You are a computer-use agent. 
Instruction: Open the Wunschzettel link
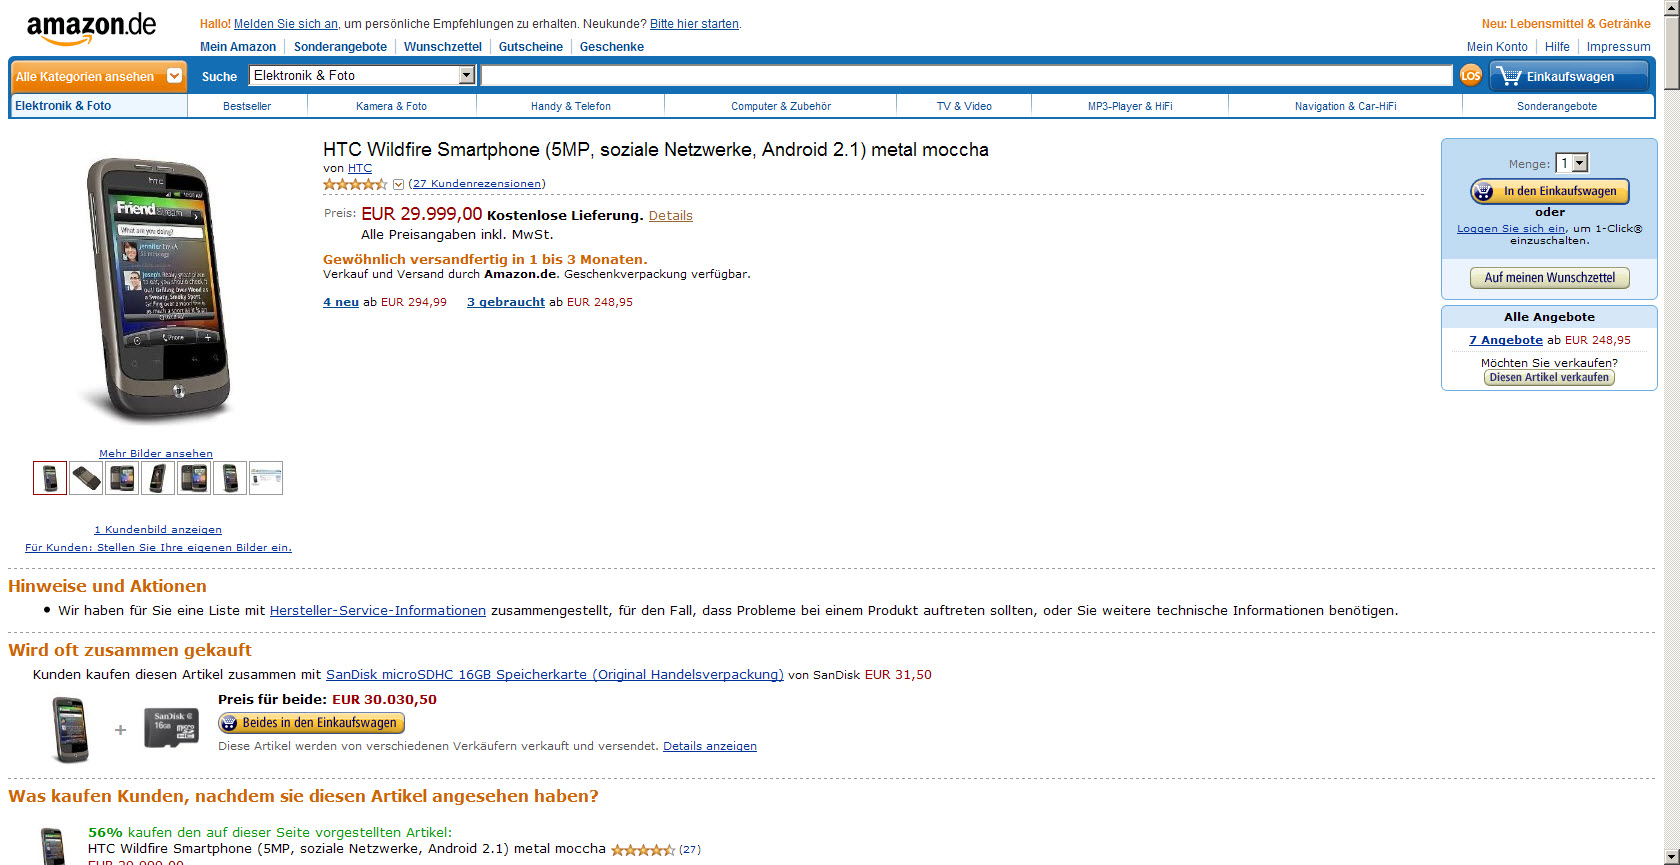tap(443, 47)
